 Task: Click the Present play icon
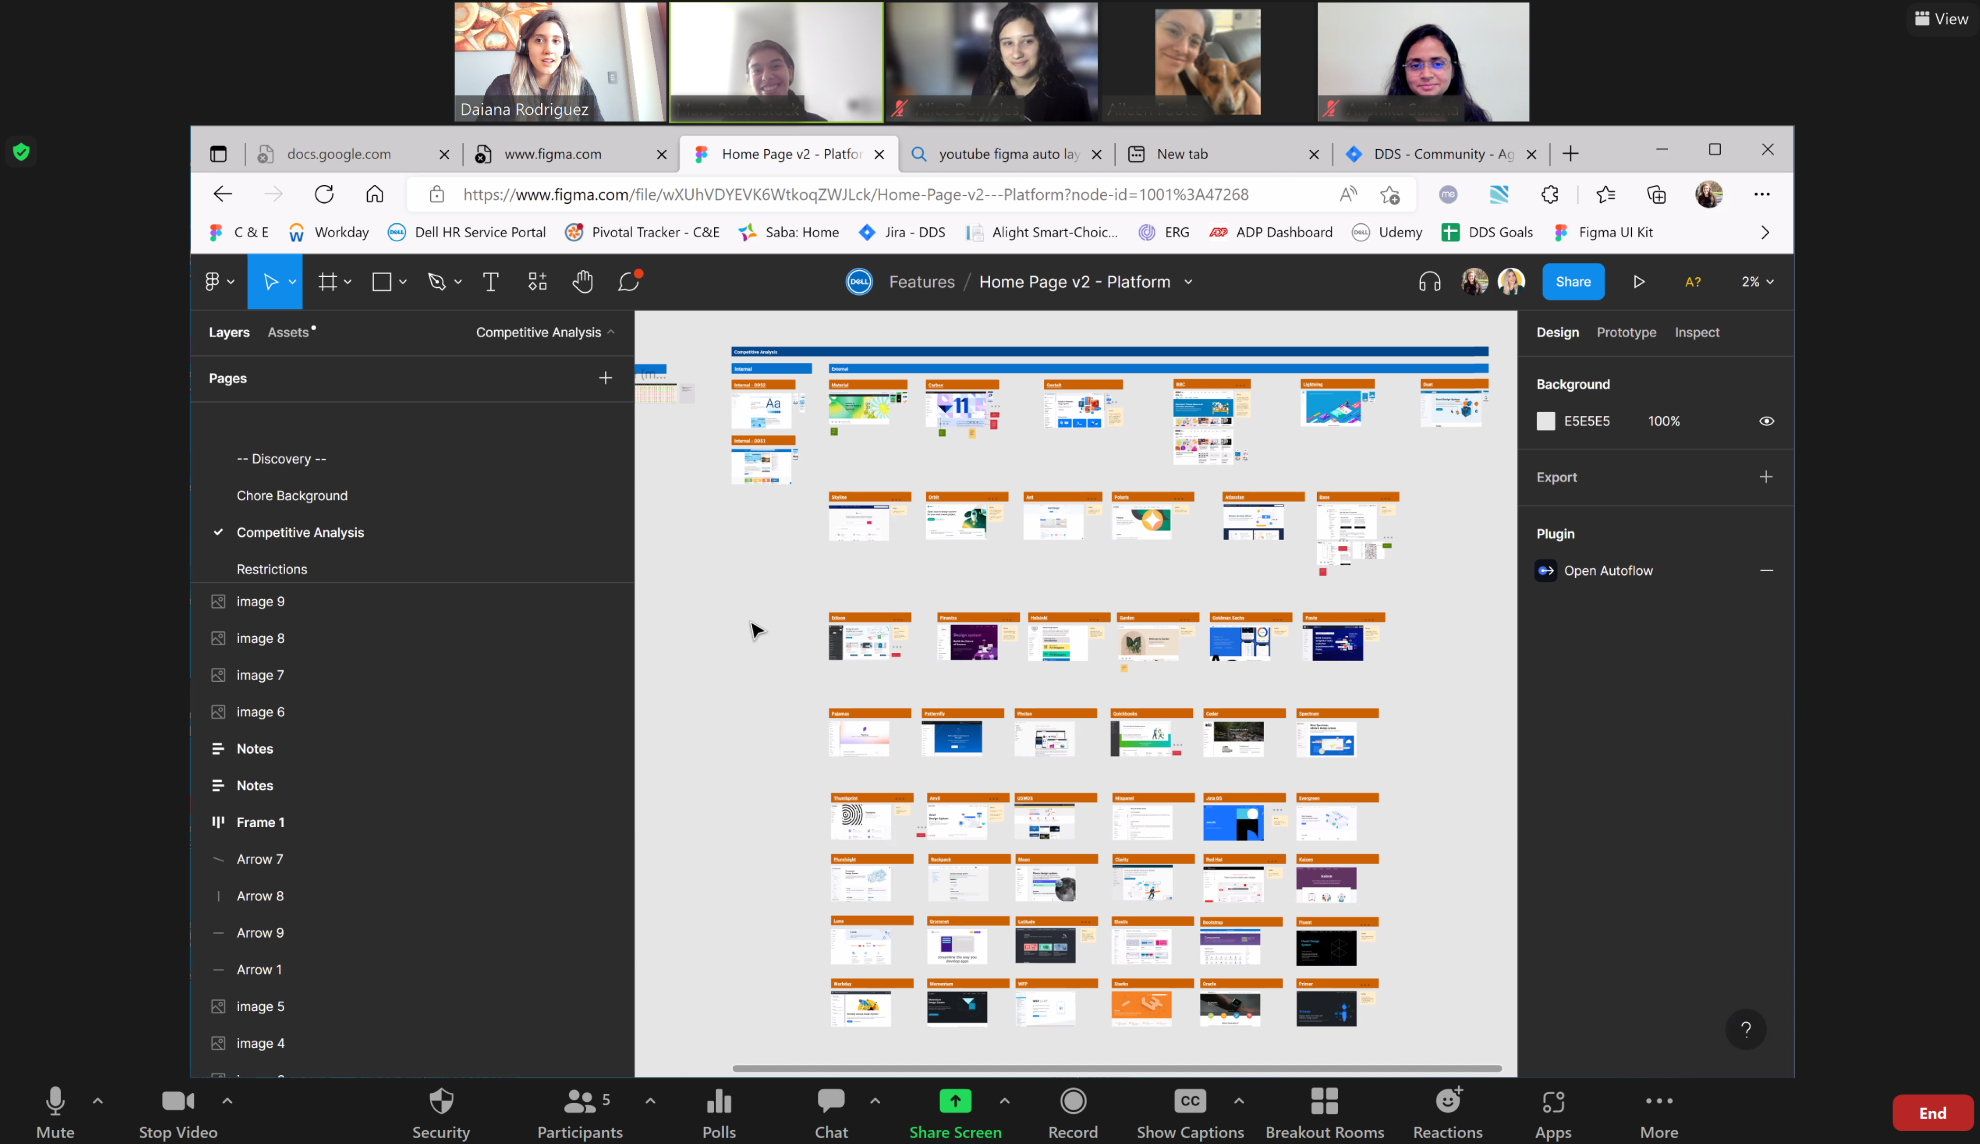pos(1638,282)
